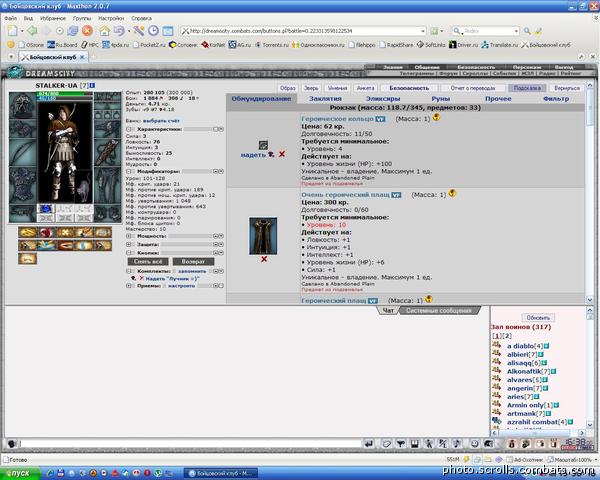Go to page [2] of player list
Image resolution: width=600 pixels, height=480 pixels.
507,336
